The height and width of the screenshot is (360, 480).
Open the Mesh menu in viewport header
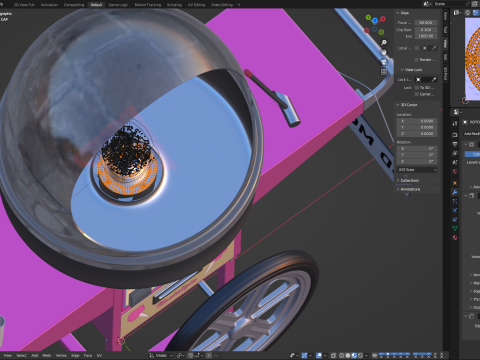(47, 355)
